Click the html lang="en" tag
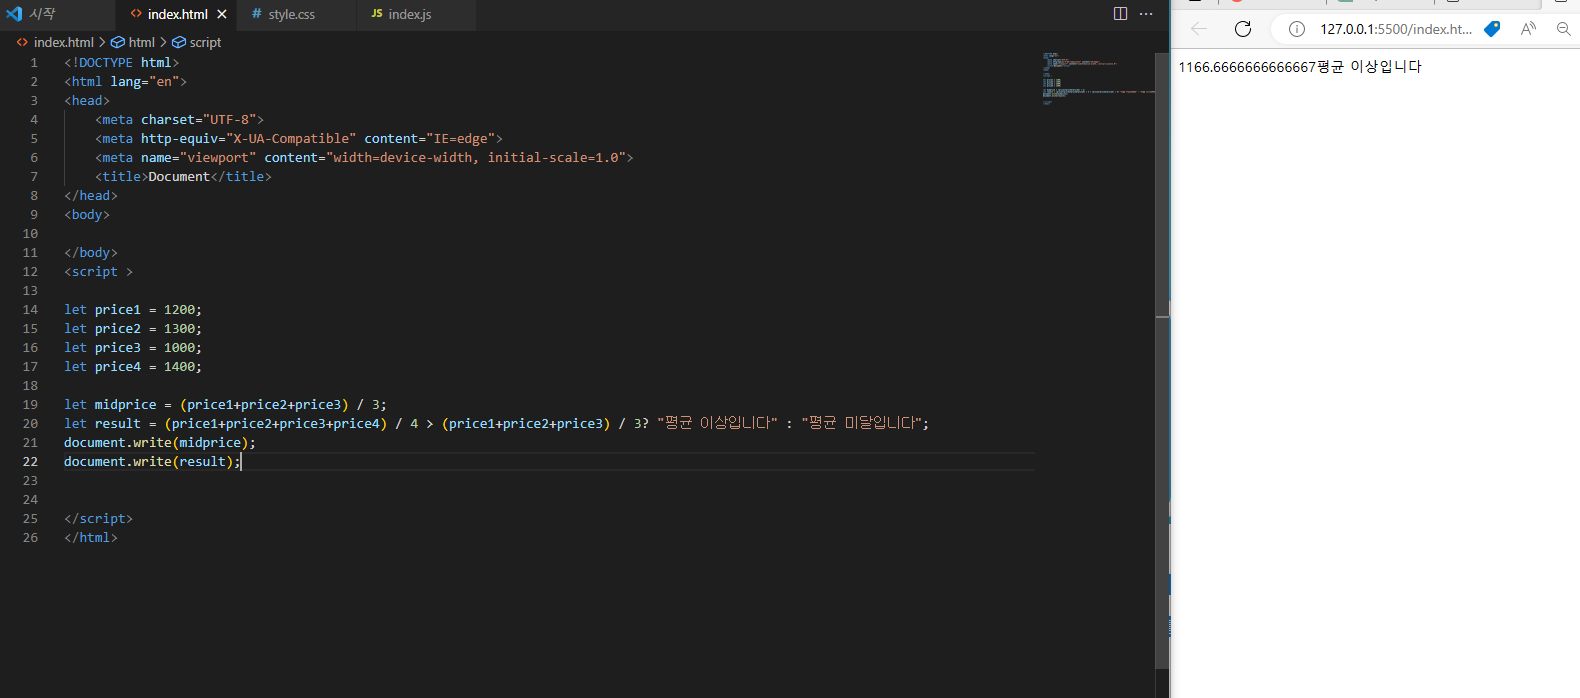Viewport: 1580px width, 698px height. [125, 81]
